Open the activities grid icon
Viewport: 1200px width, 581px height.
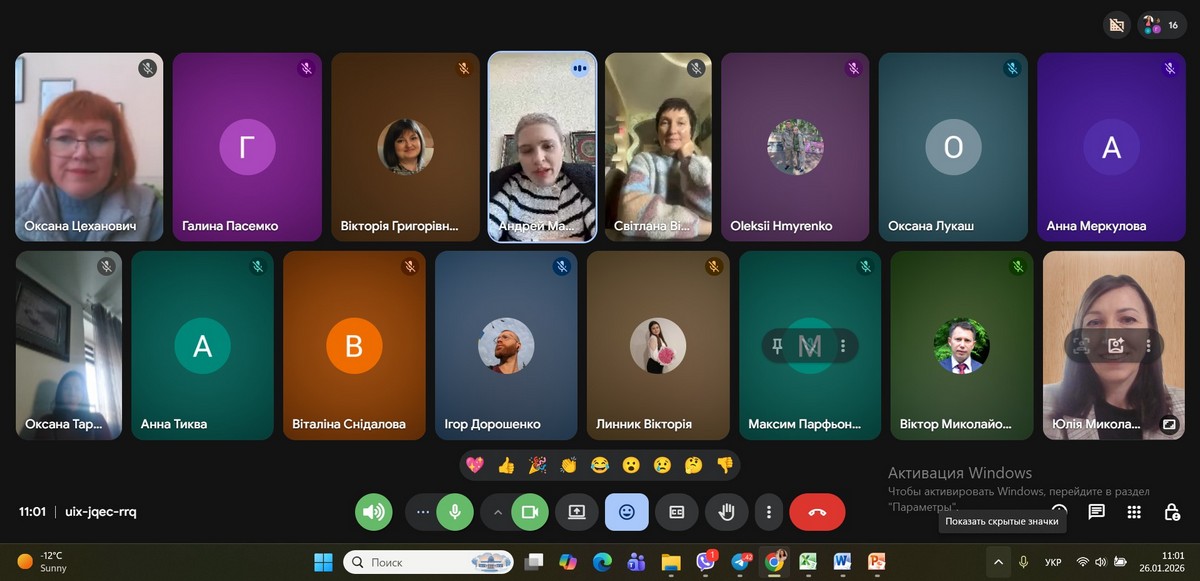tap(1133, 512)
